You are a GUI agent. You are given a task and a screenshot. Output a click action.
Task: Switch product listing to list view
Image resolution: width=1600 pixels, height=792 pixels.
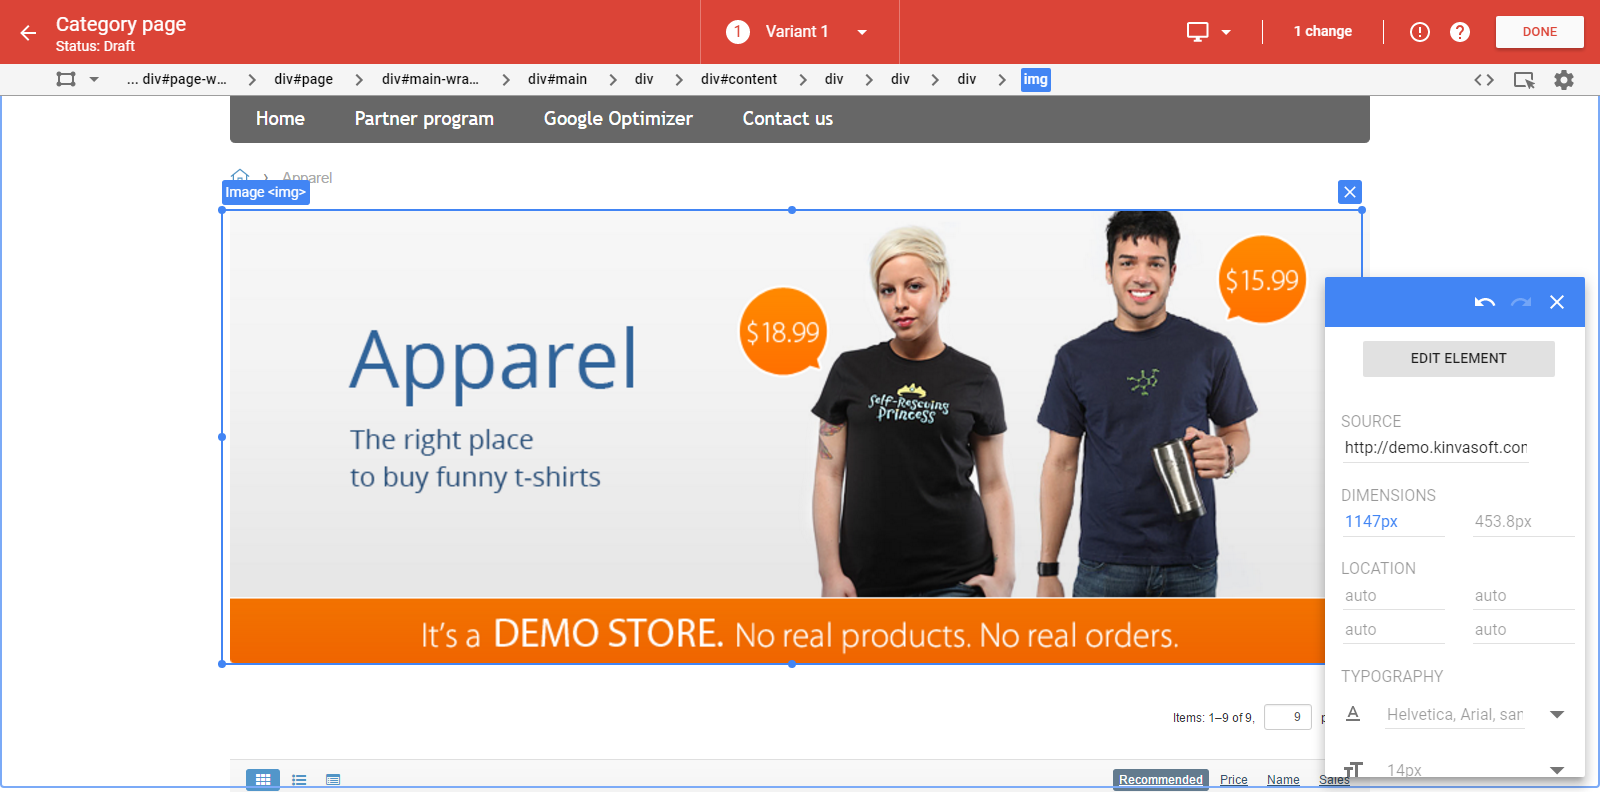pos(299,779)
